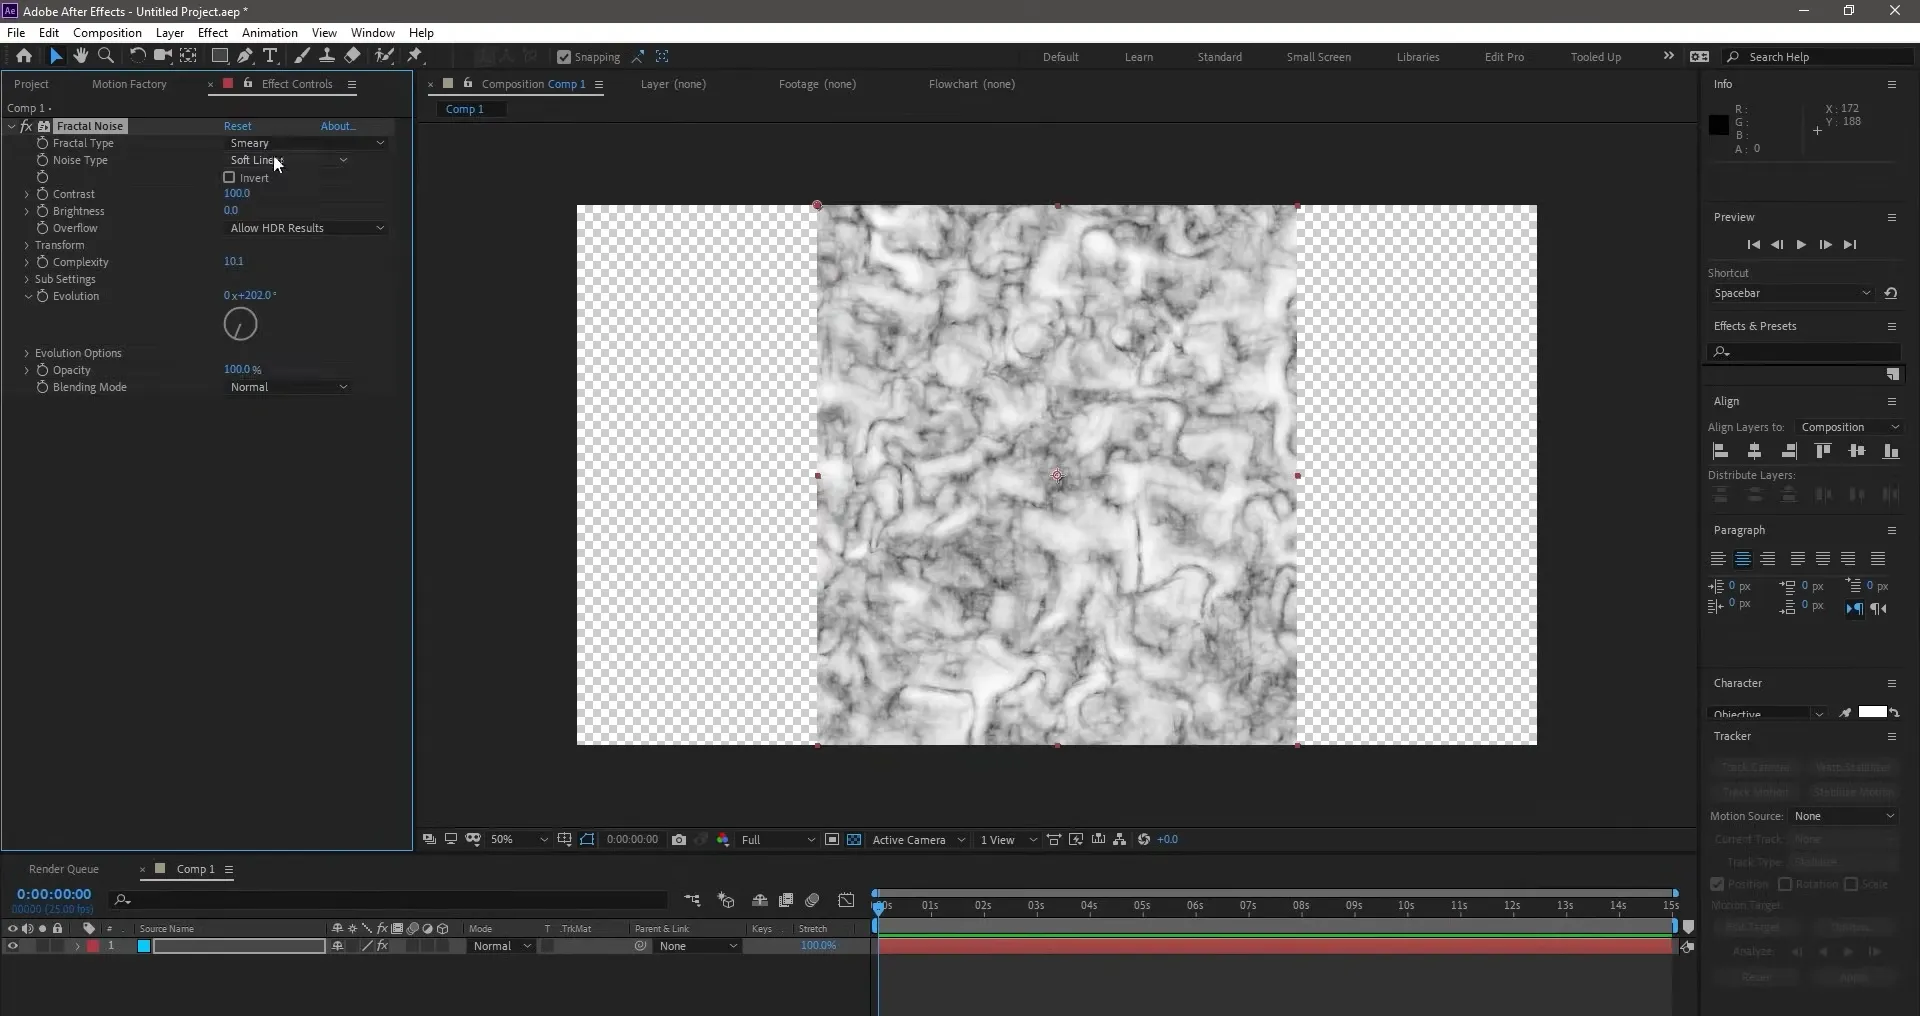The width and height of the screenshot is (1920, 1016).
Task: Align layers to top edge icon
Action: pyautogui.click(x=1823, y=452)
